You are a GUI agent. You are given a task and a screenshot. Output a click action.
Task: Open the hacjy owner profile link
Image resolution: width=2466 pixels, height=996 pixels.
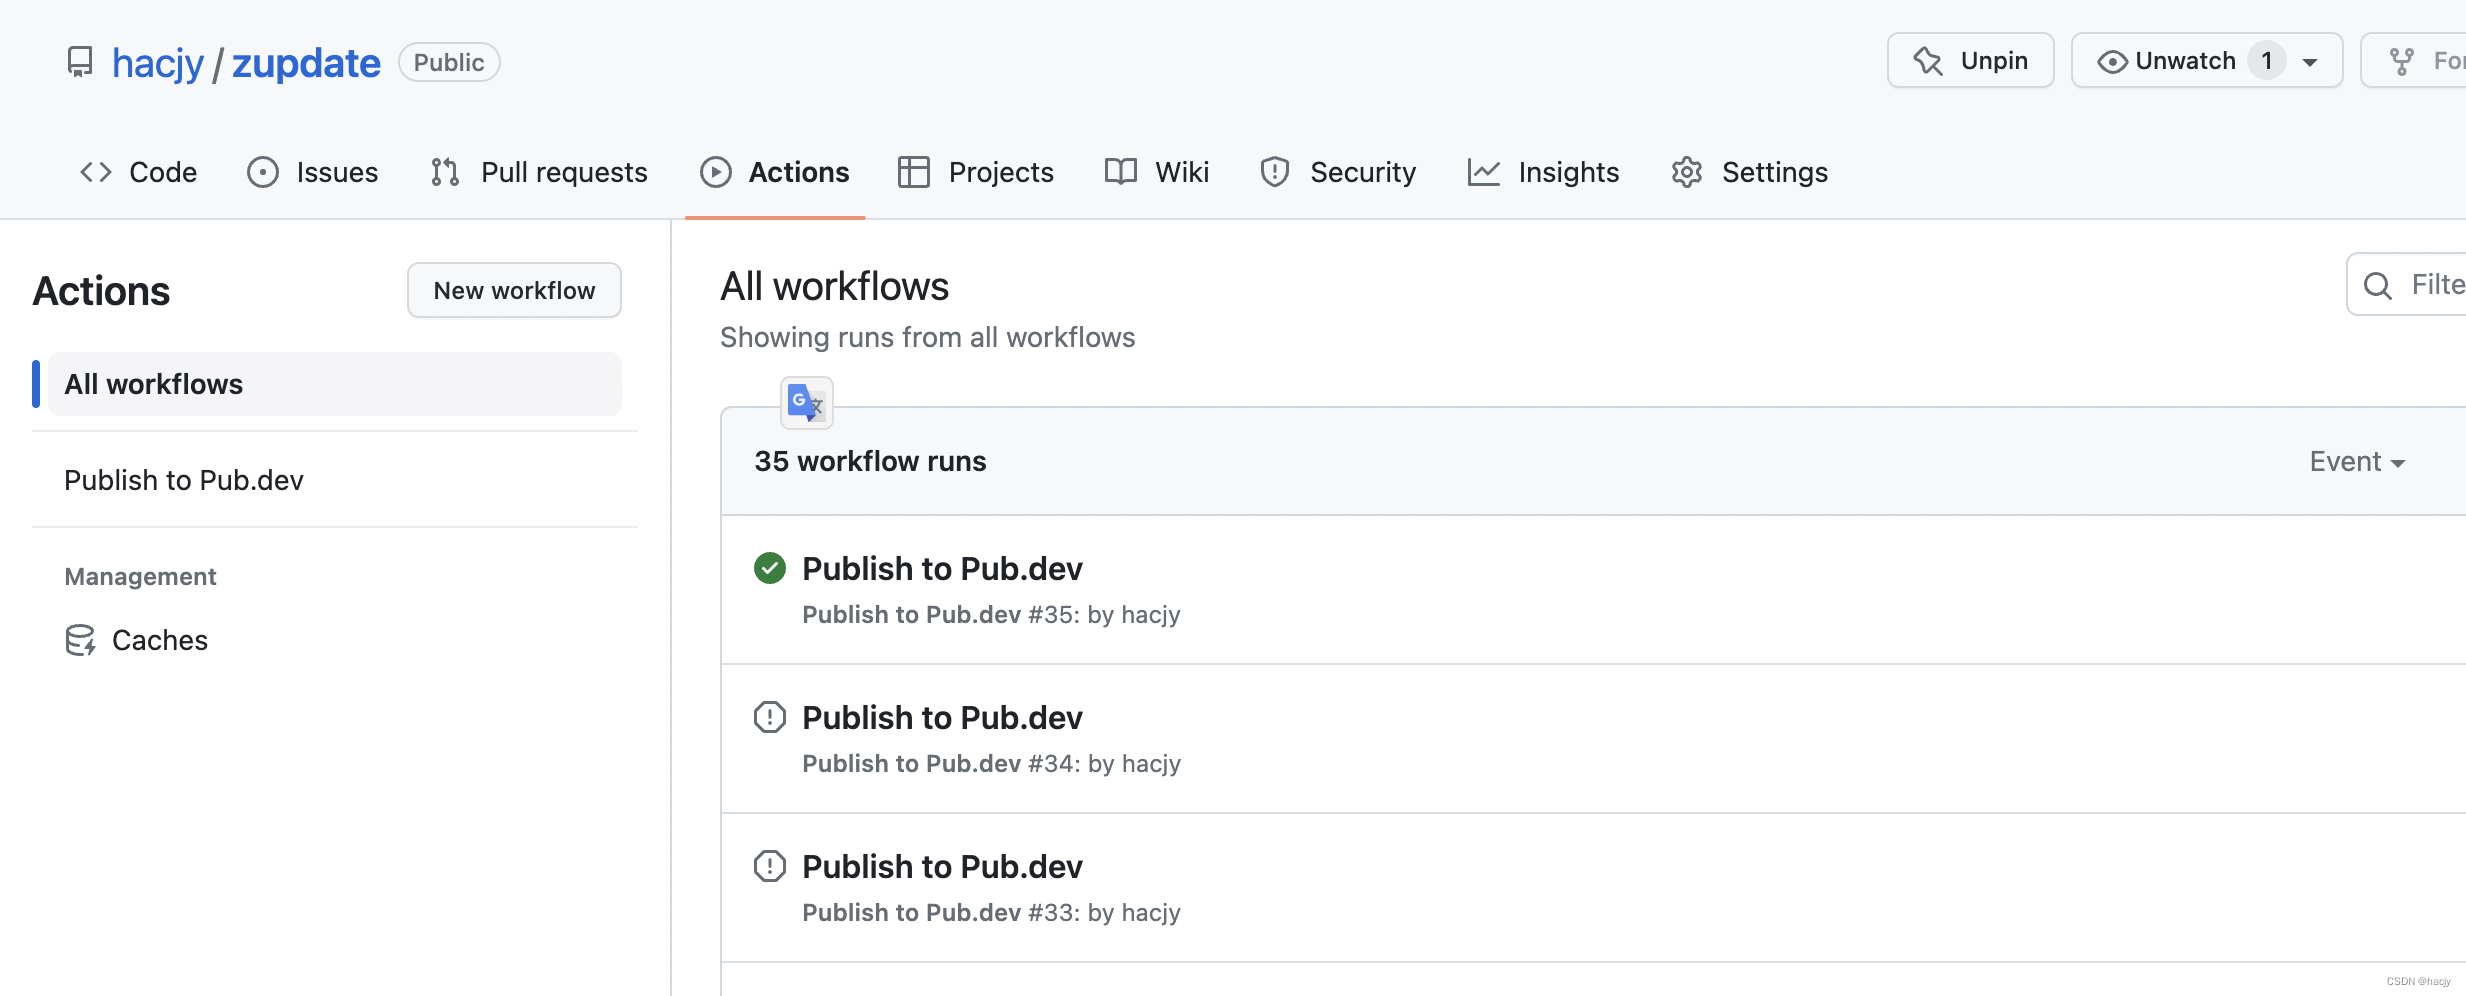(x=158, y=63)
